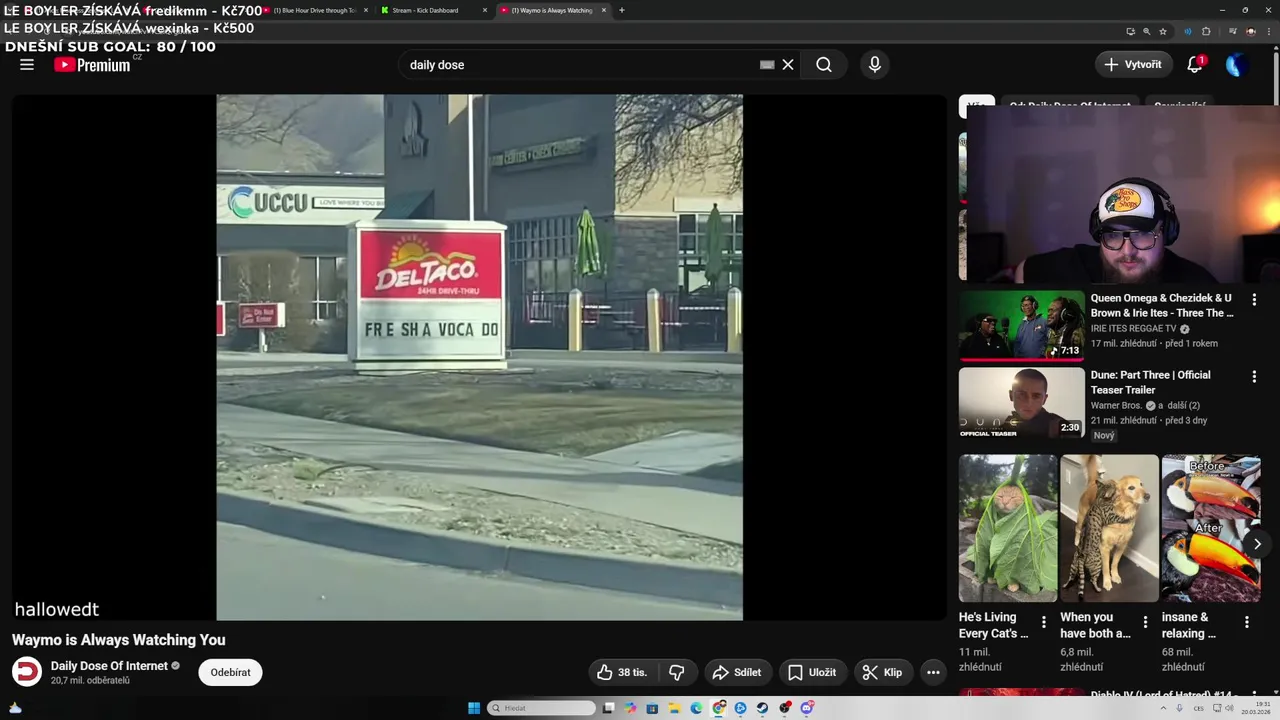Share the video via Sdílet
This screenshot has height=720, width=1280.
737,673
